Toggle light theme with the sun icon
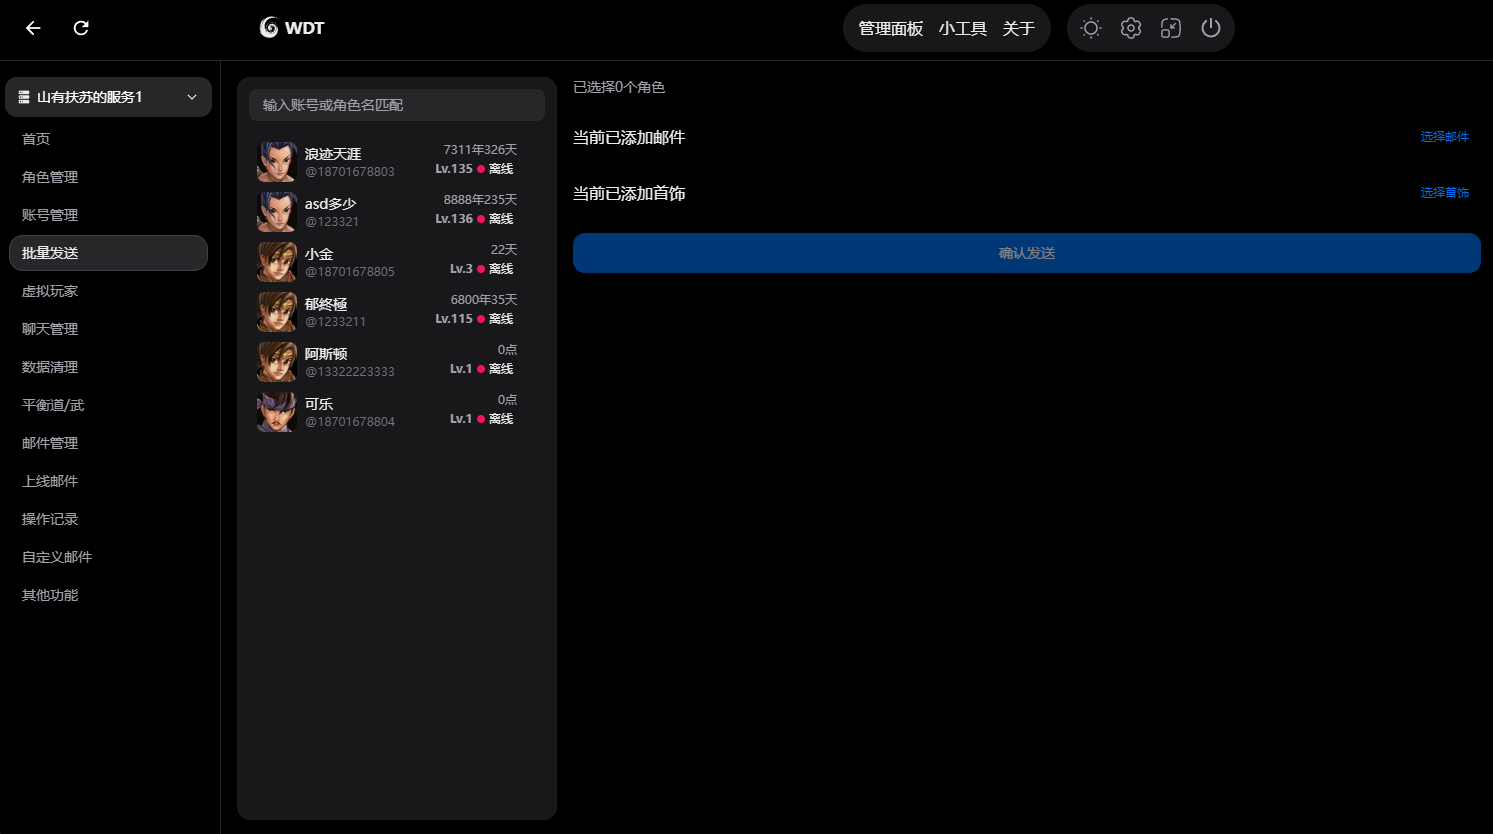This screenshot has width=1493, height=834. click(1091, 28)
